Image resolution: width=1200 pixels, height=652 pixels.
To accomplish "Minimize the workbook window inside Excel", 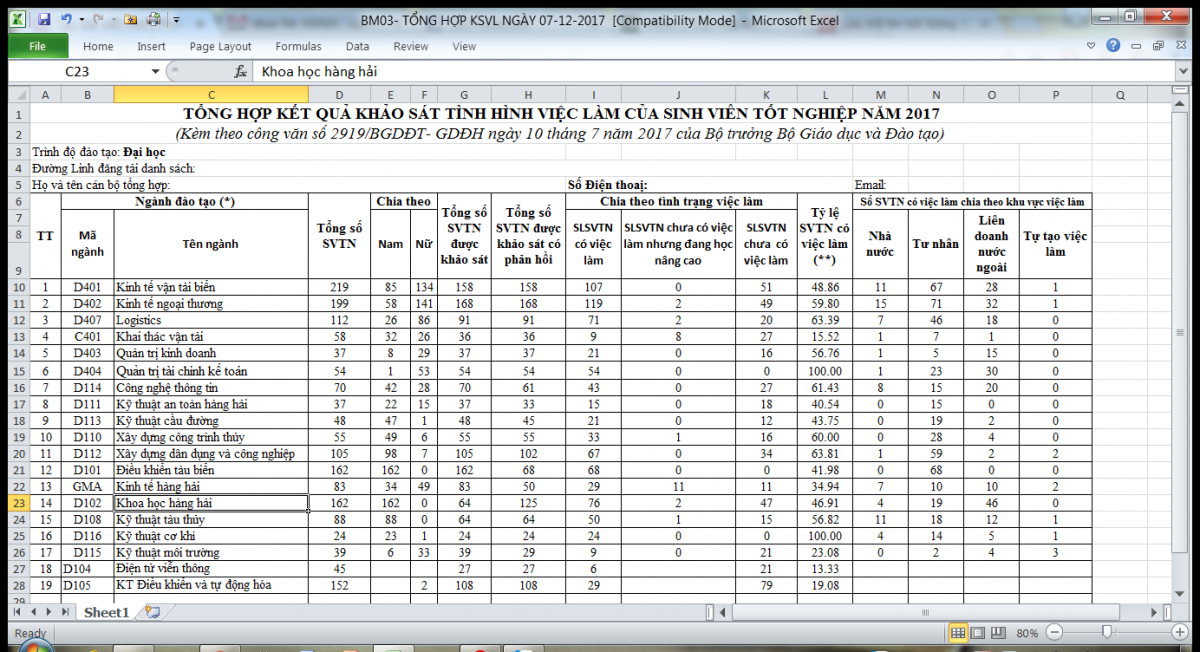I will click(x=1136, y=46).
